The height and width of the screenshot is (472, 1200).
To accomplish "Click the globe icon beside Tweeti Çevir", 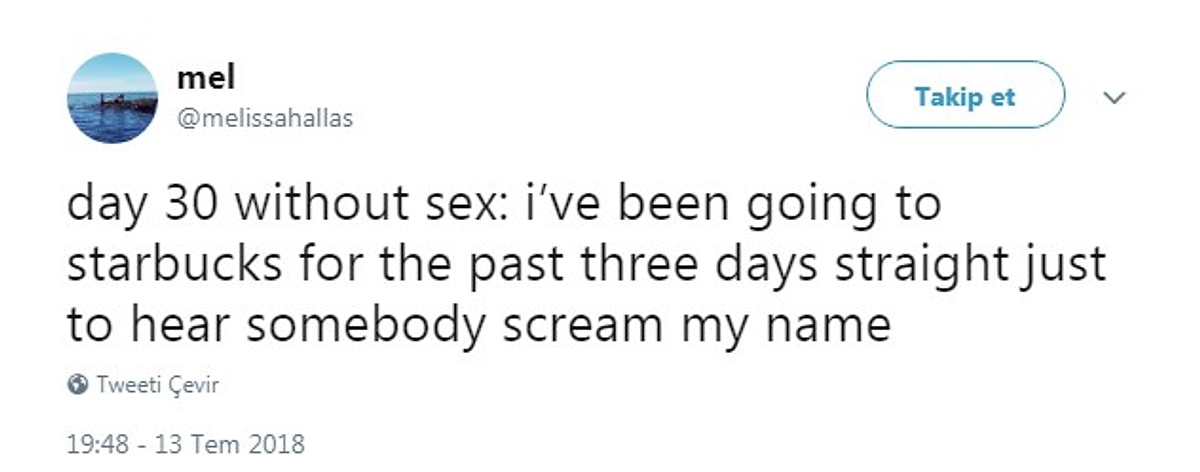I will point(76,384).
